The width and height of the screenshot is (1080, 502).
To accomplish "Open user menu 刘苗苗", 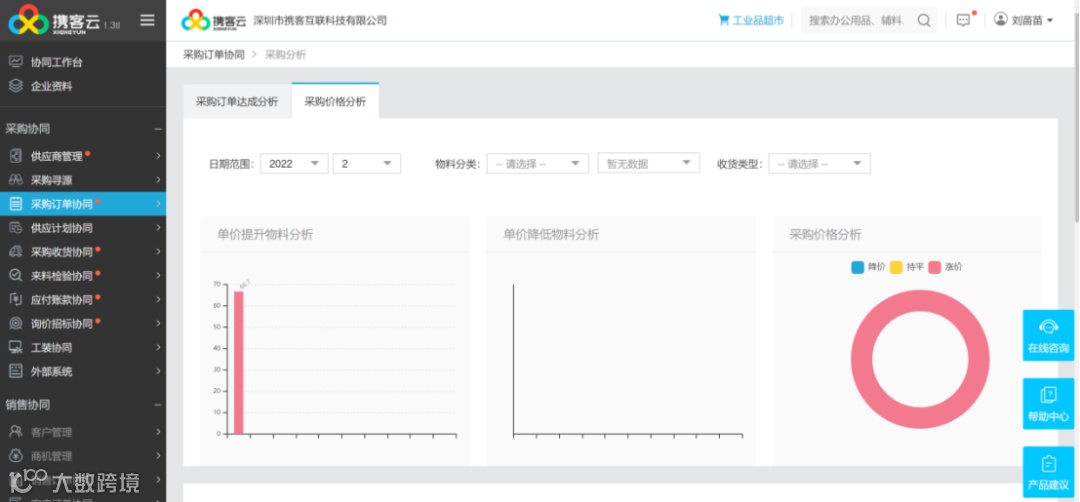I will coord(1024,20).
